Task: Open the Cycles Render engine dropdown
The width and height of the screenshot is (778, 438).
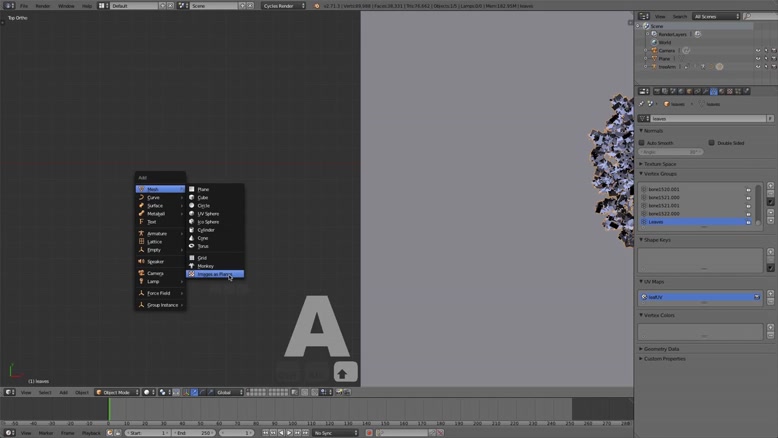Action: coord(283,6)
